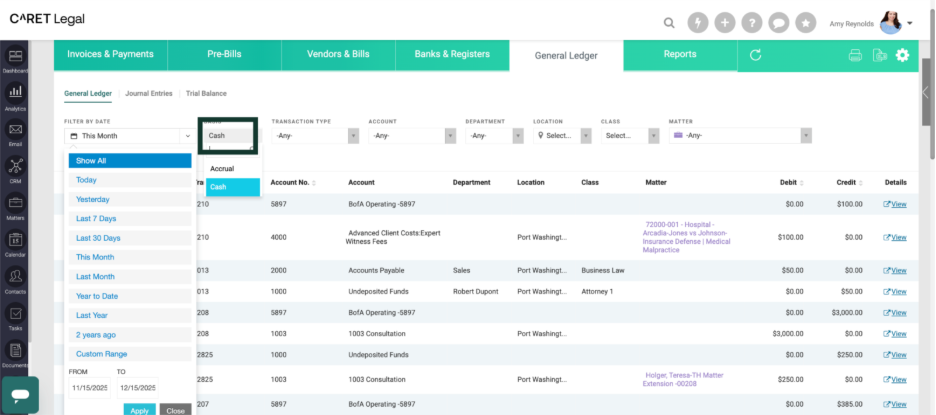Select the General Ledger main tab
Image resolution: width=936 pixels, height=415 pixels.
tap(566, 56)
